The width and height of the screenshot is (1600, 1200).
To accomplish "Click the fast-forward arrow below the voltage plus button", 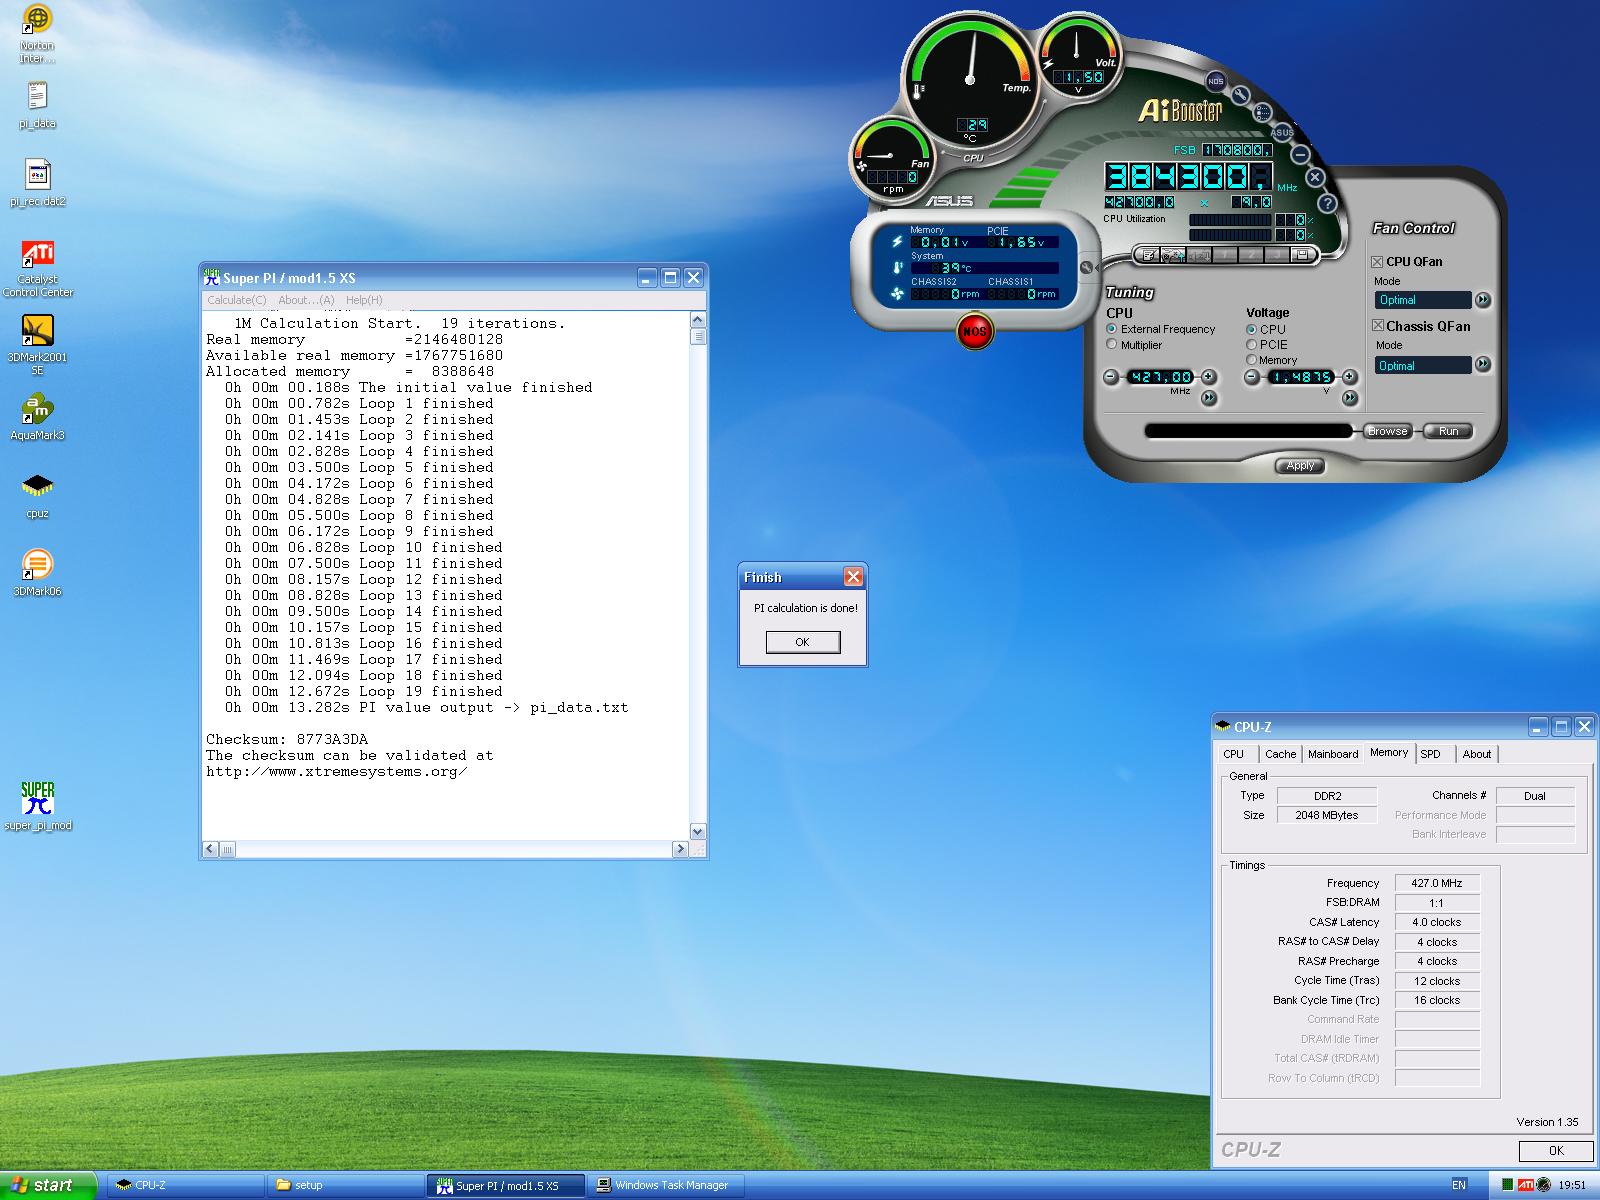I will coord(1350,398).
